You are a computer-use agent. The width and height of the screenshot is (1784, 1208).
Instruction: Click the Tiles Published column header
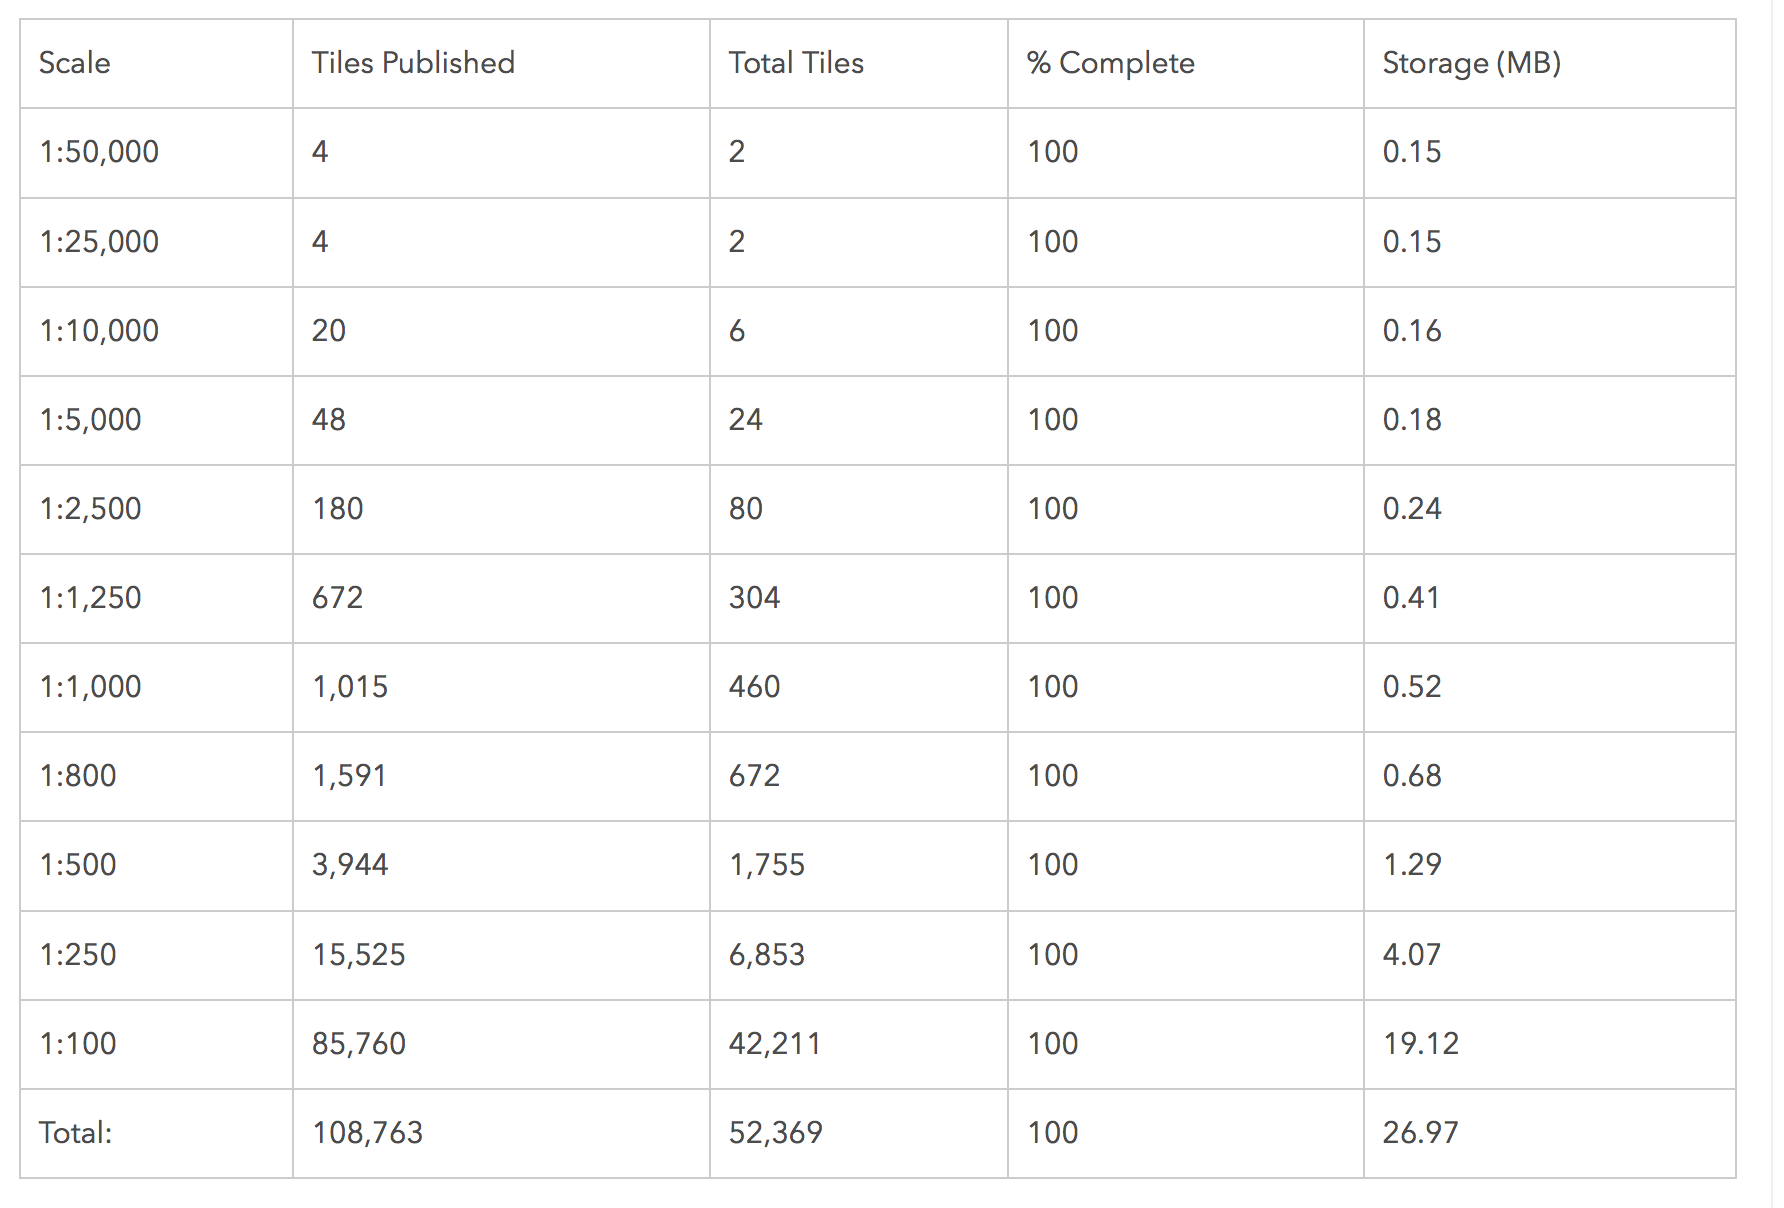[x=413, y=63]
